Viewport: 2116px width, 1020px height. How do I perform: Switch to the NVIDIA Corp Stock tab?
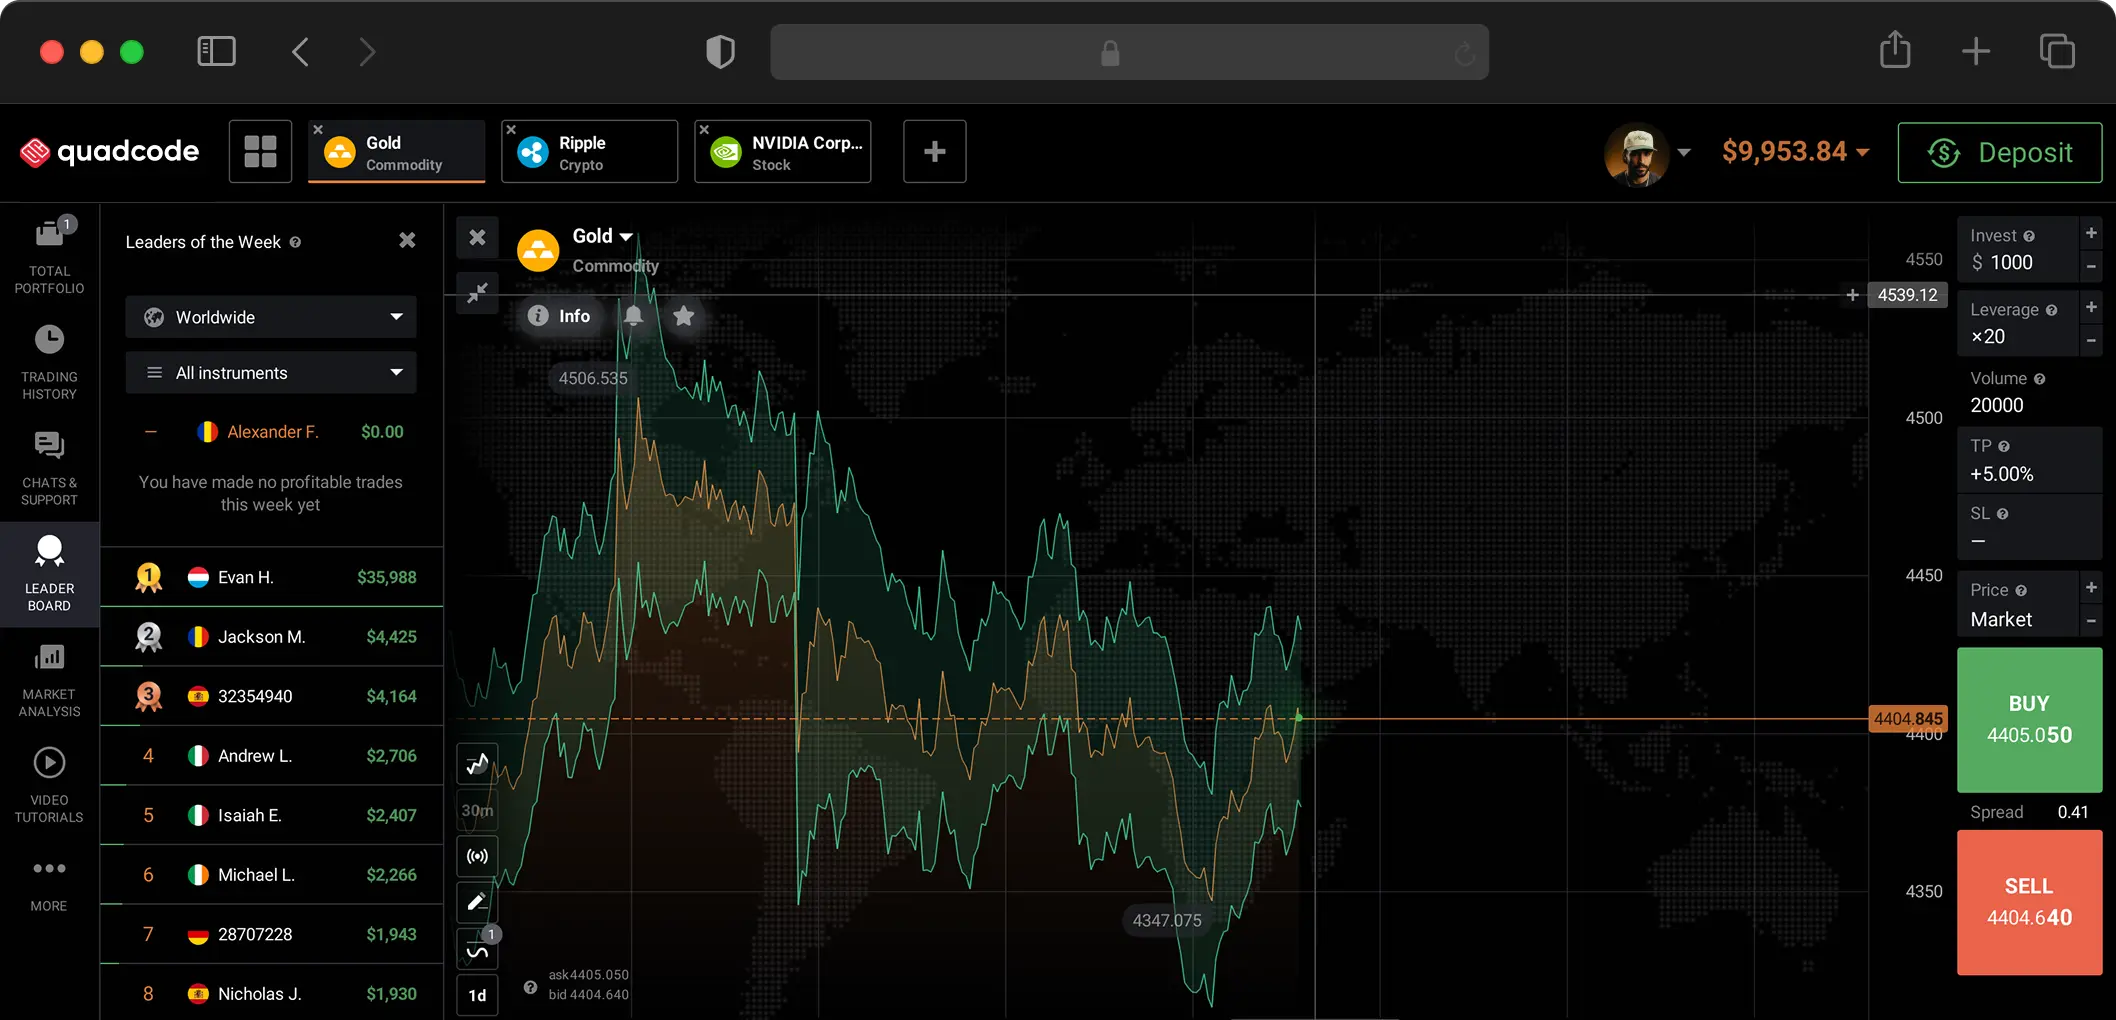(783, 152)
